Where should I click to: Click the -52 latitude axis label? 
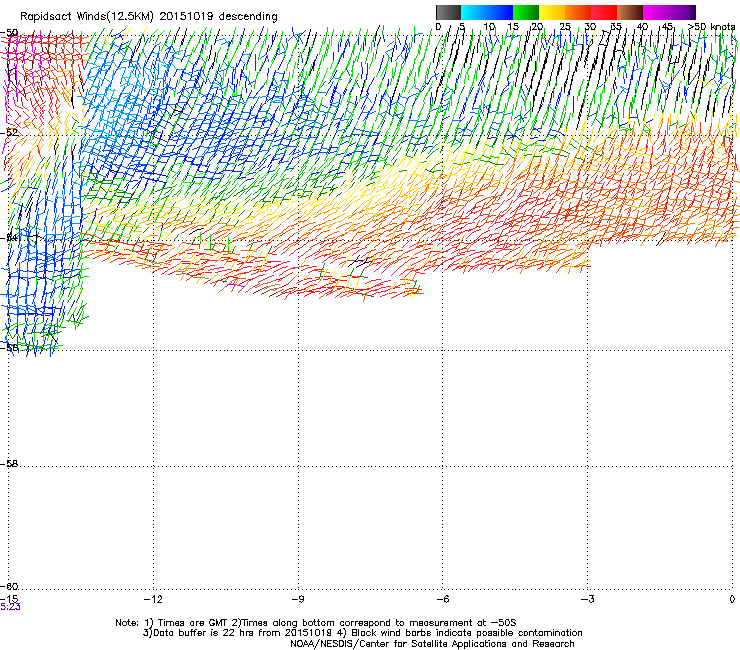point(9,132)
